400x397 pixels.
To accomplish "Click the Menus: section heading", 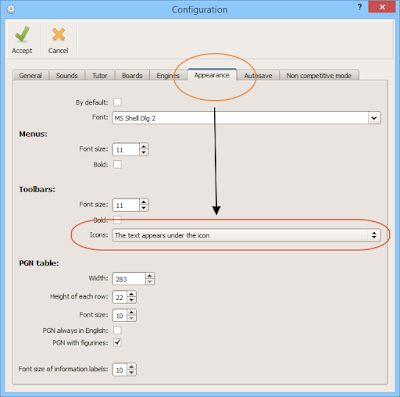I will tap(33, 134).
